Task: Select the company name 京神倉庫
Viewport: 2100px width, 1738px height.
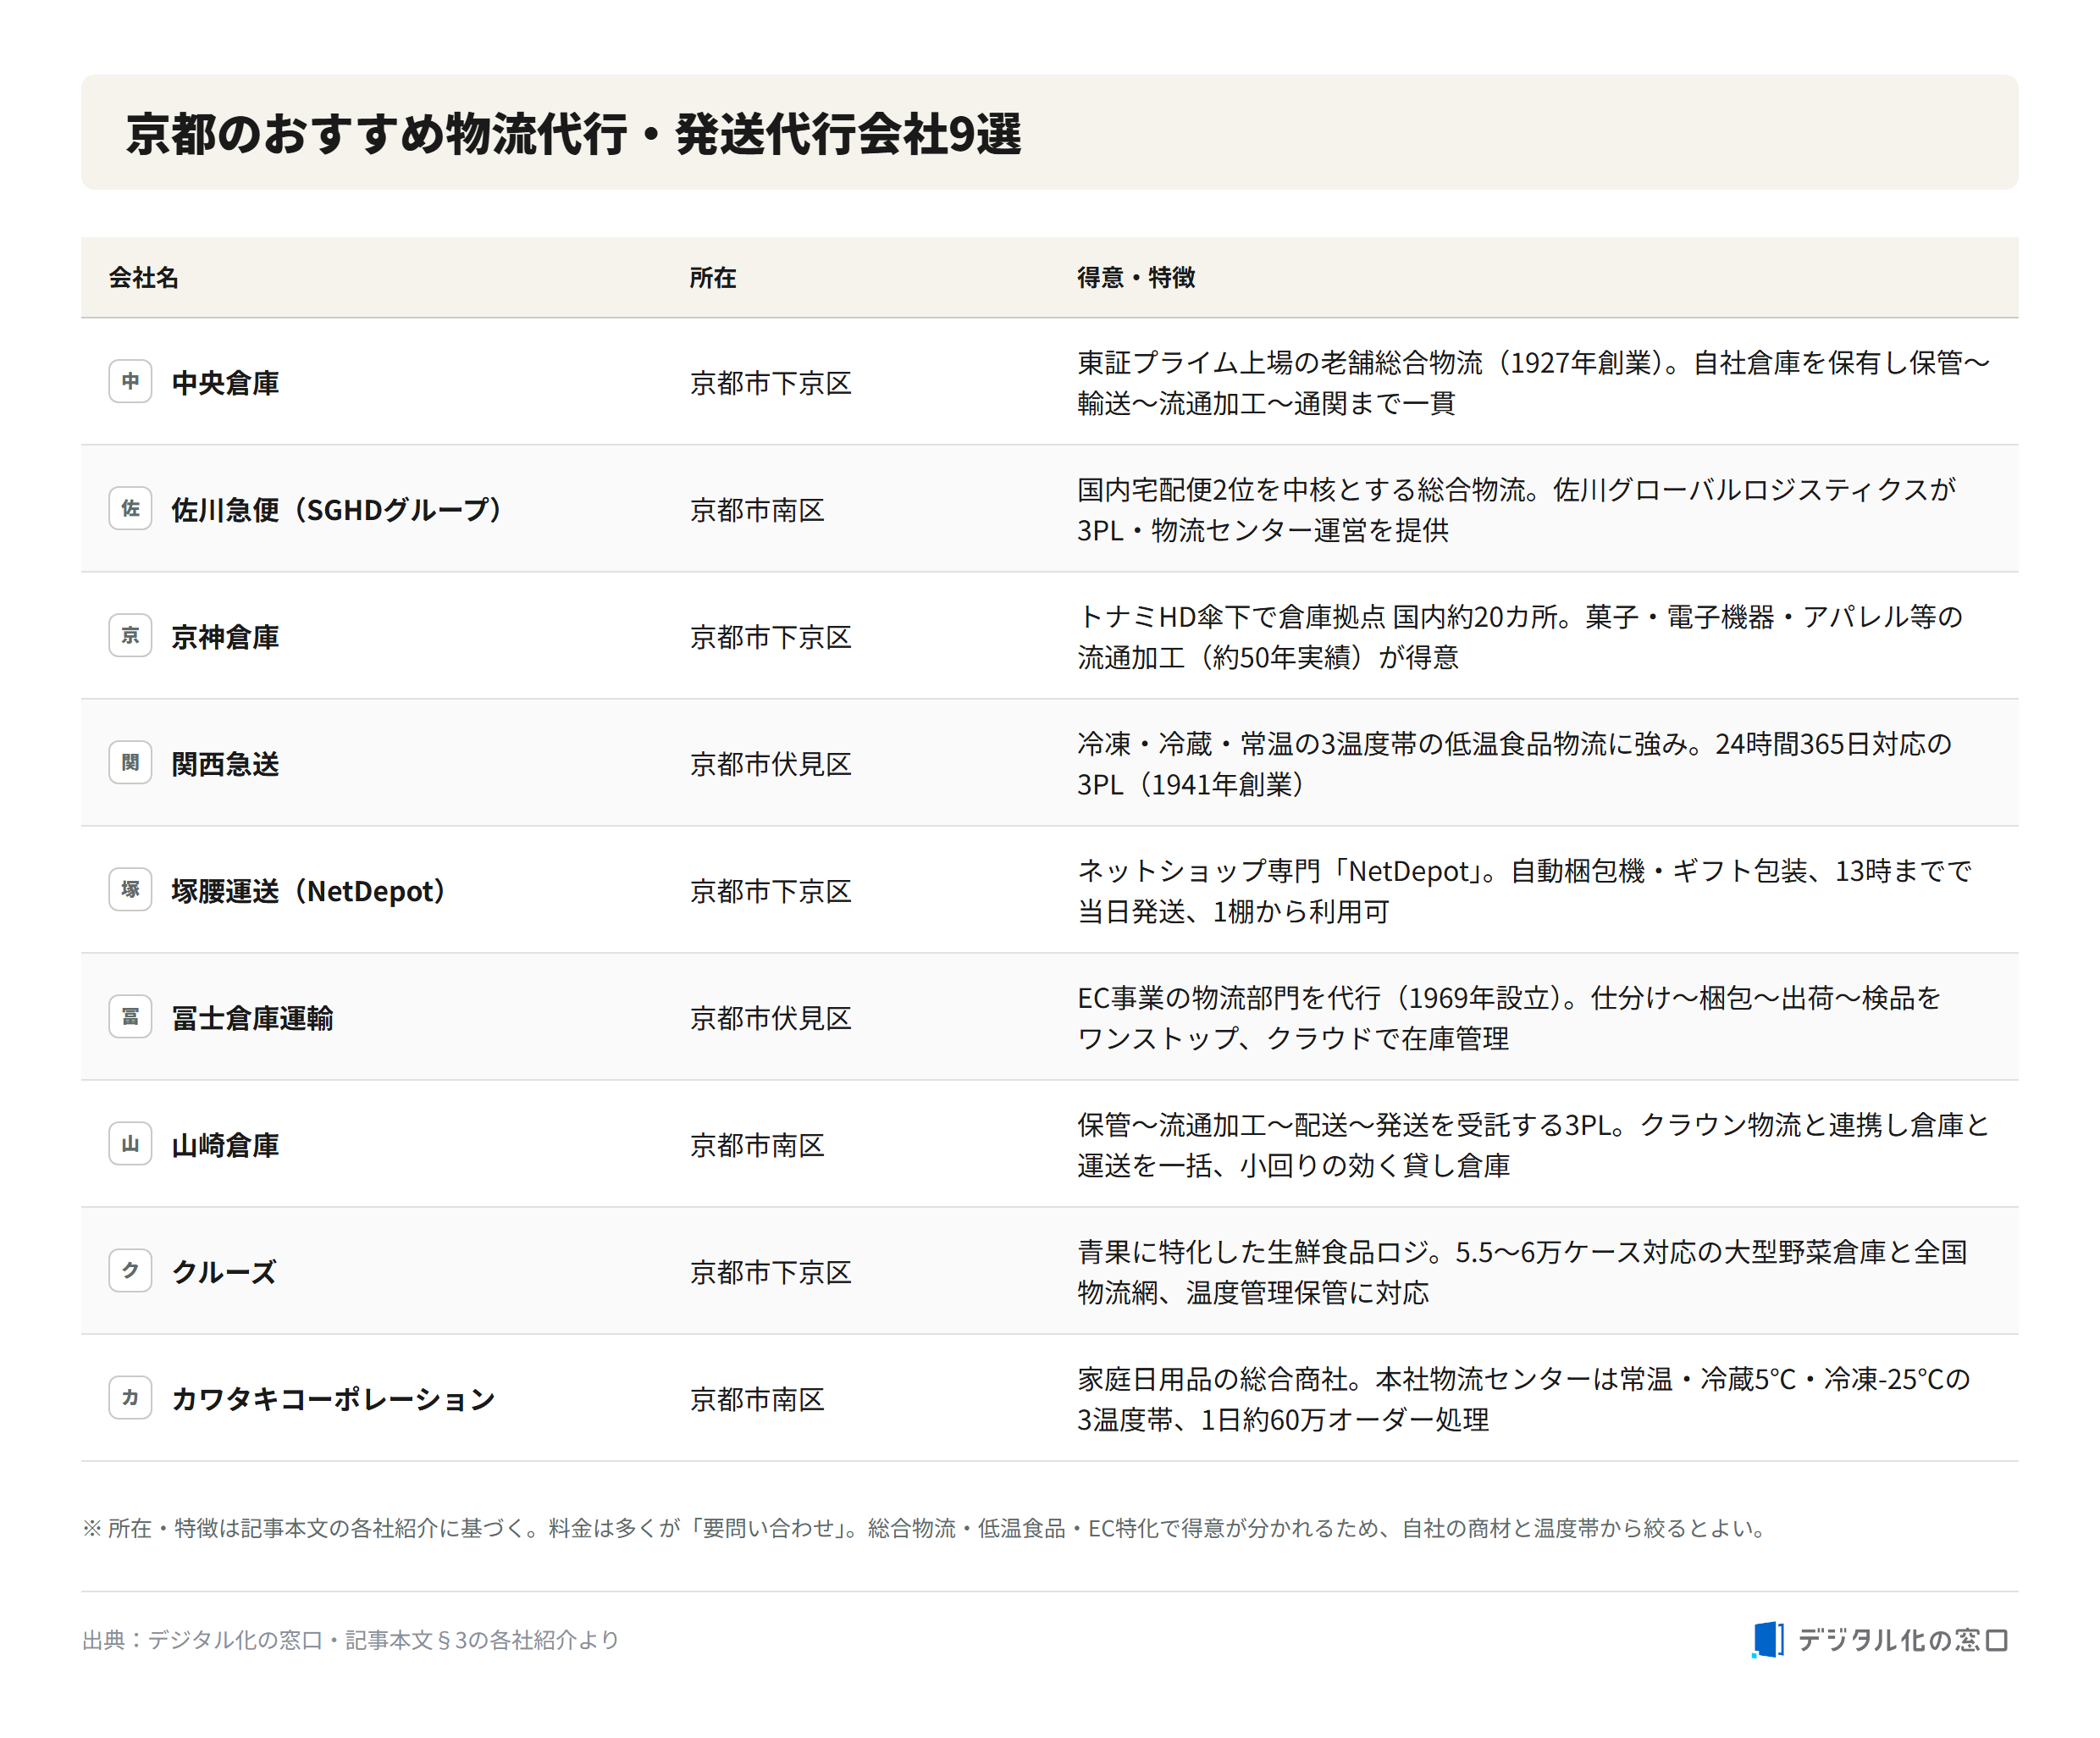Action: click(225, 637)
